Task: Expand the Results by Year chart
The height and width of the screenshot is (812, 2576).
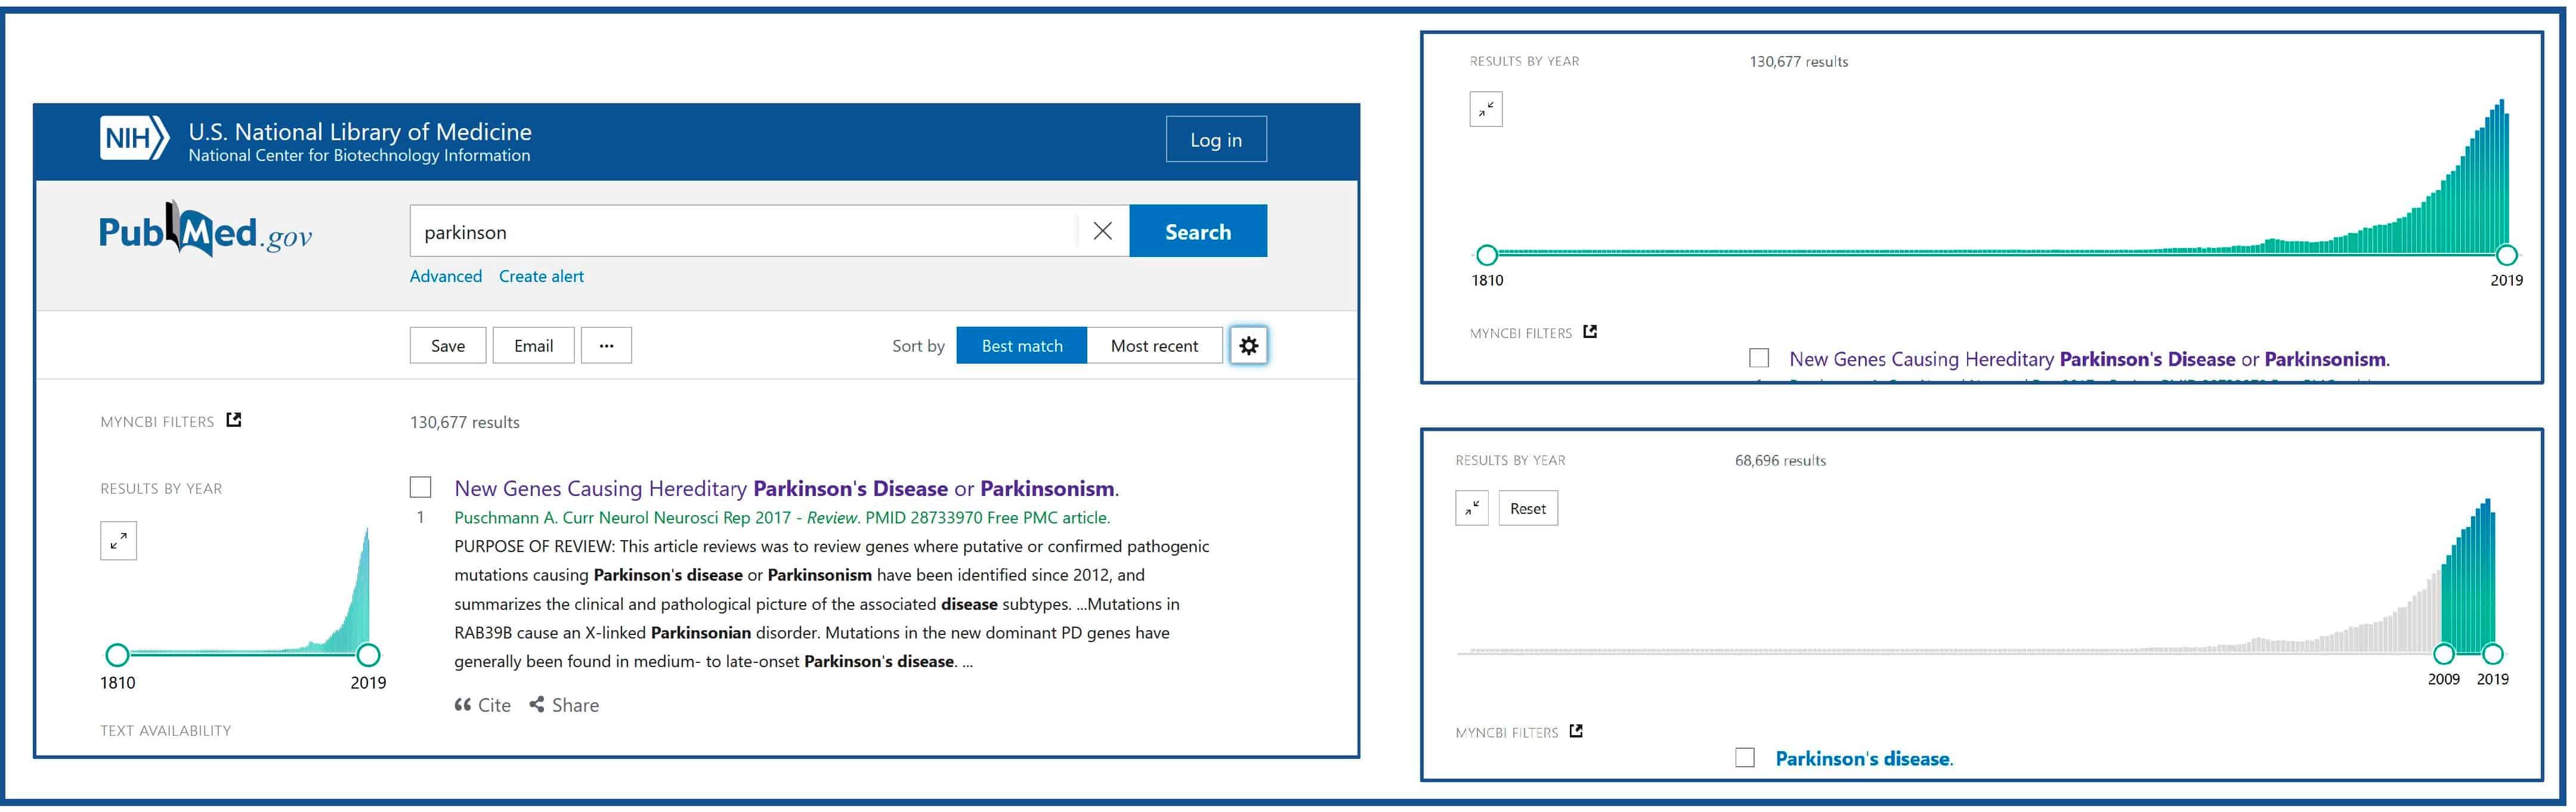Action: click(118, 541)
